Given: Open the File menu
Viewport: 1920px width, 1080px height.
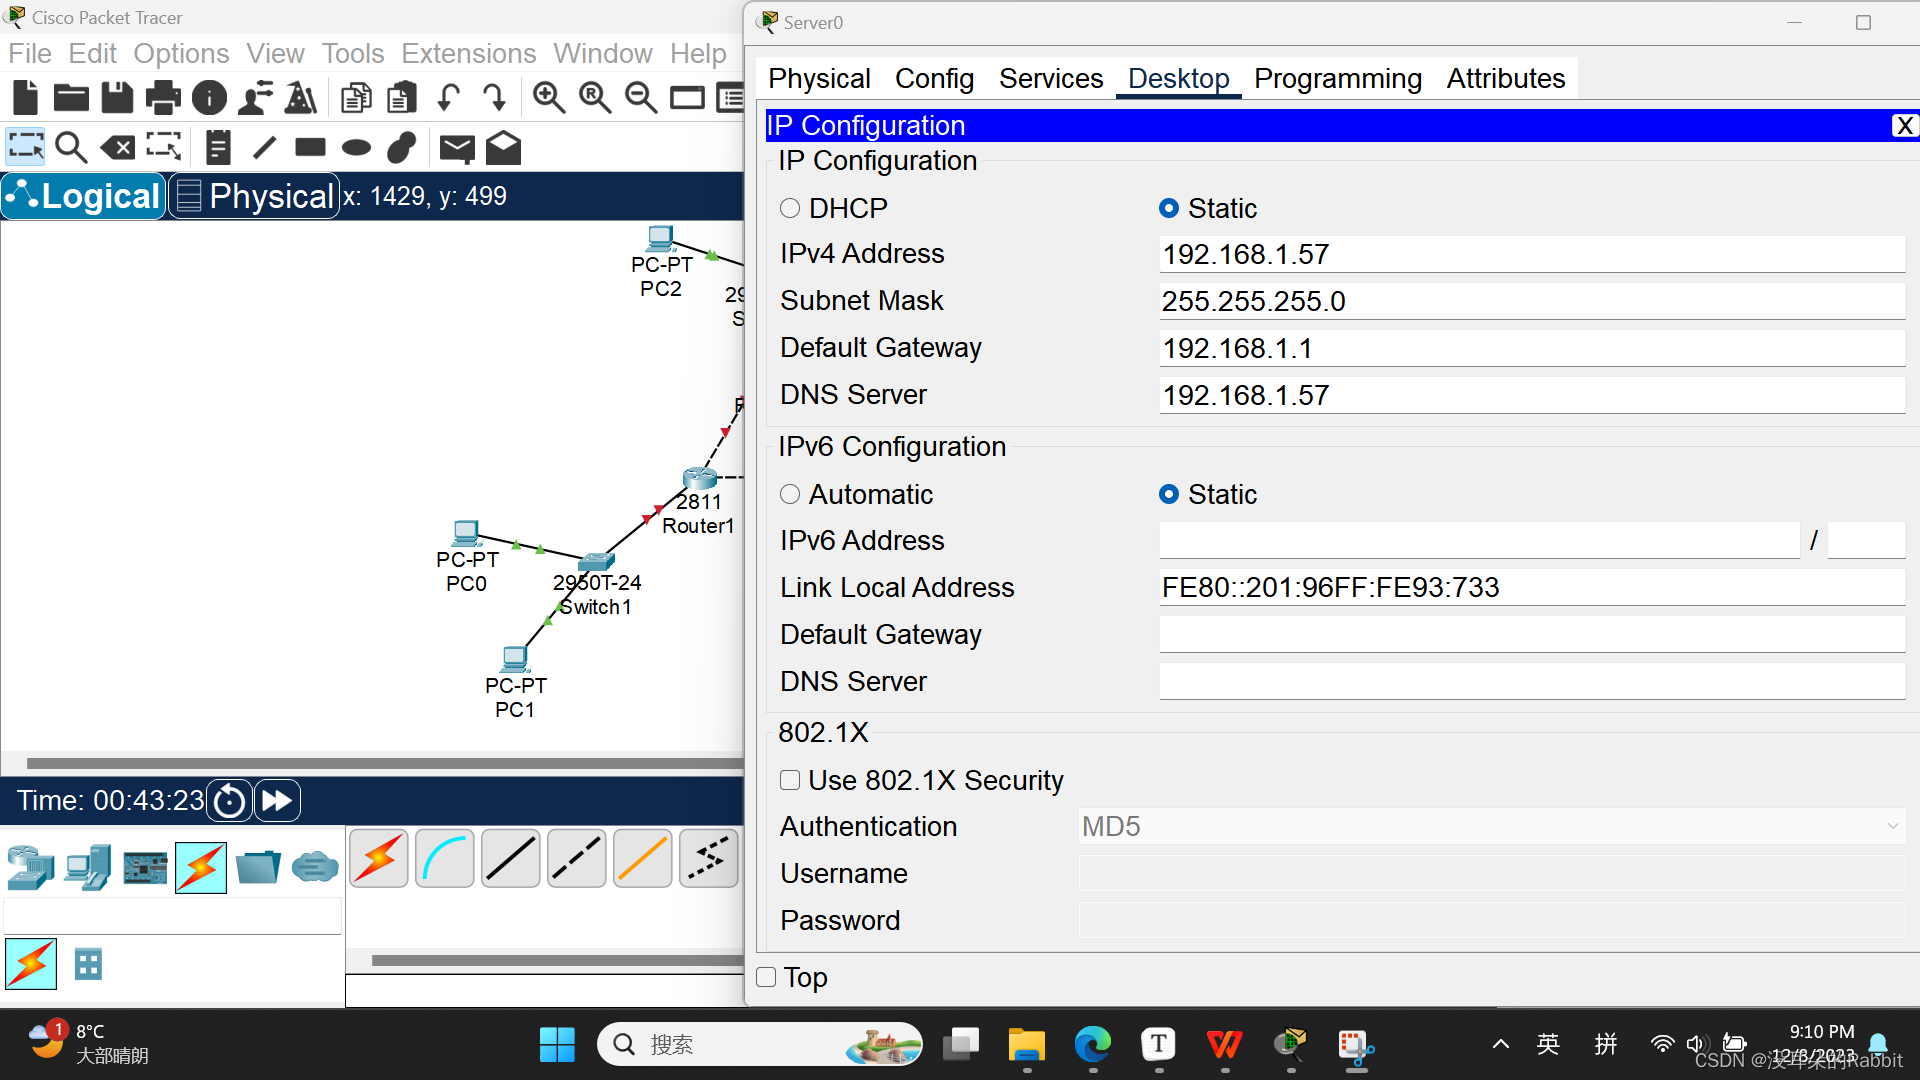Looking at the screenshot, I should 30,53.
